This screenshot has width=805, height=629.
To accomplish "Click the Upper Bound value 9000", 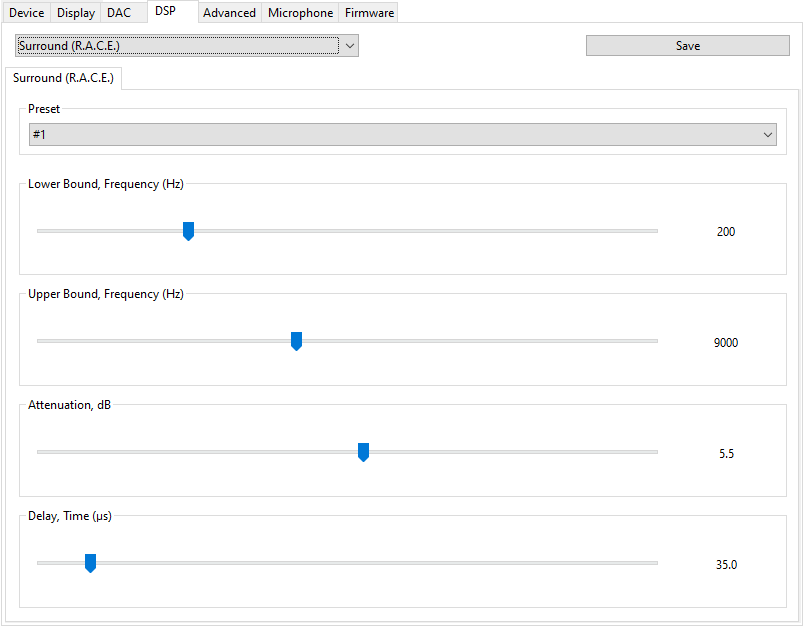I will tap(726, 343).
